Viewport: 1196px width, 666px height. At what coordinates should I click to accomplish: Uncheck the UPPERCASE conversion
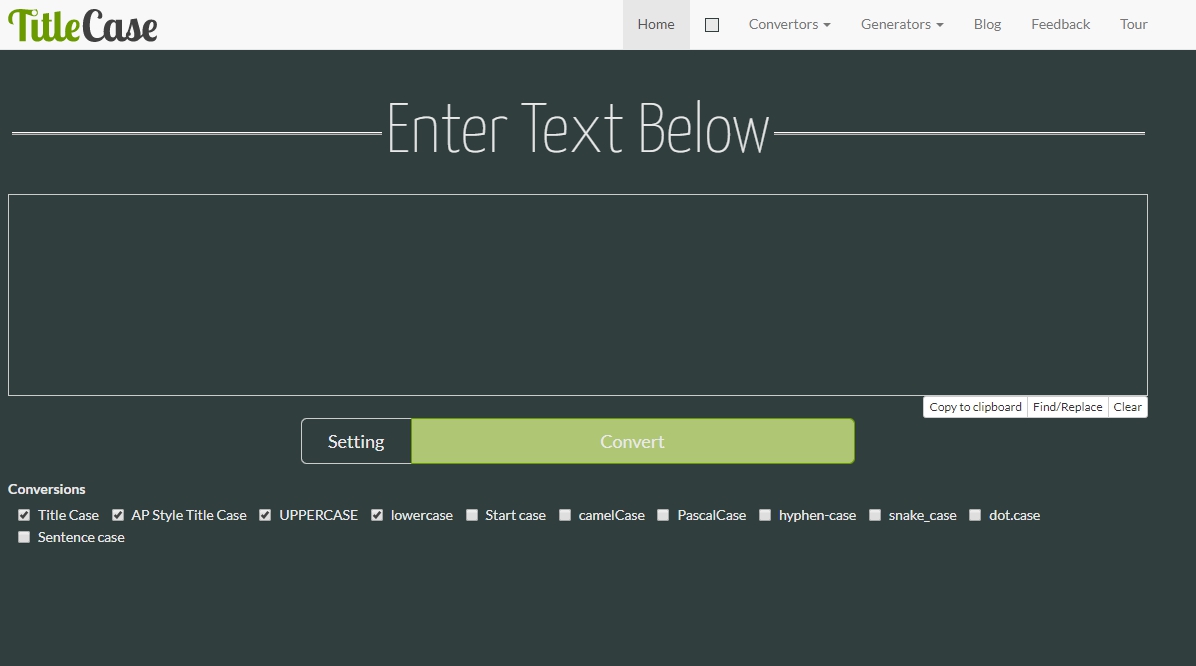[265, 515]
